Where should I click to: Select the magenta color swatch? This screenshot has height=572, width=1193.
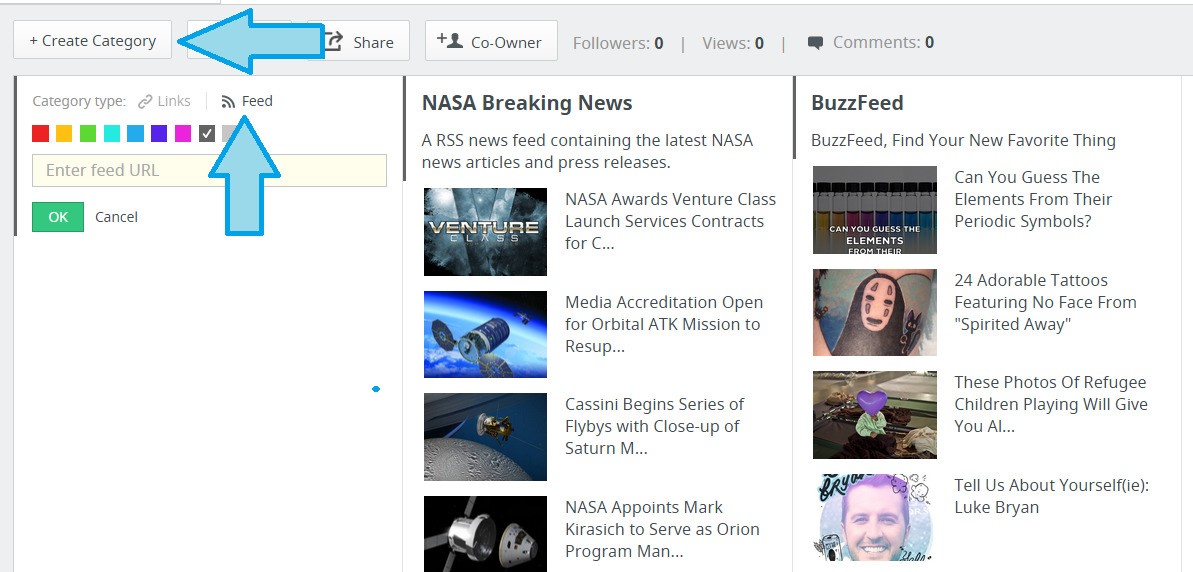[x=183, y=133]
